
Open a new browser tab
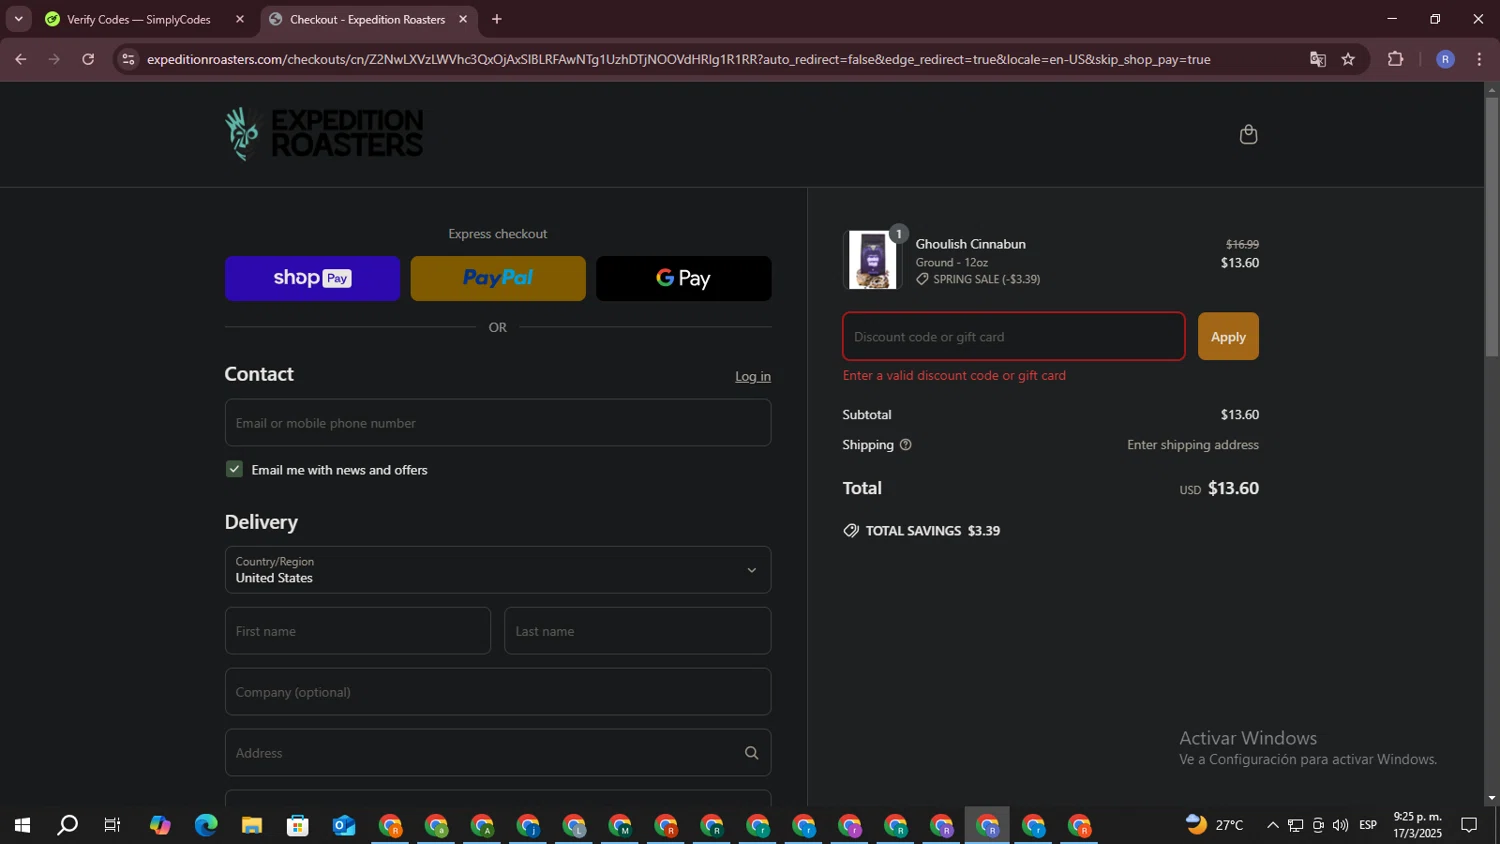pos(497,19)
